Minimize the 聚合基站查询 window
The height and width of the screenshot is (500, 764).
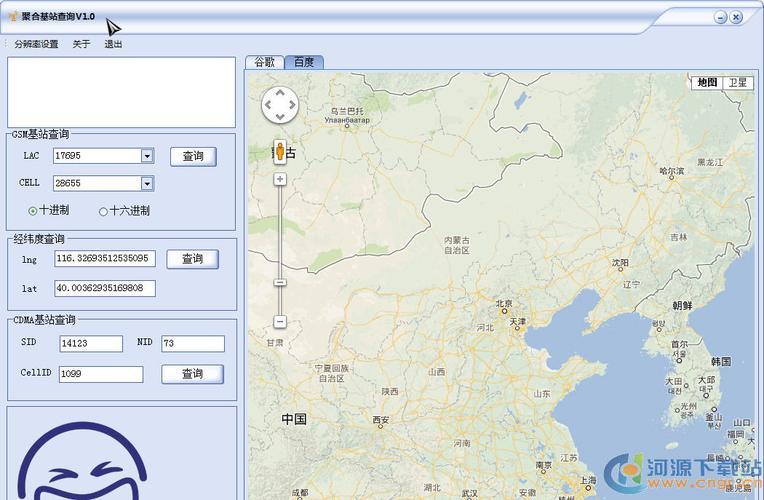pos(721,18)
